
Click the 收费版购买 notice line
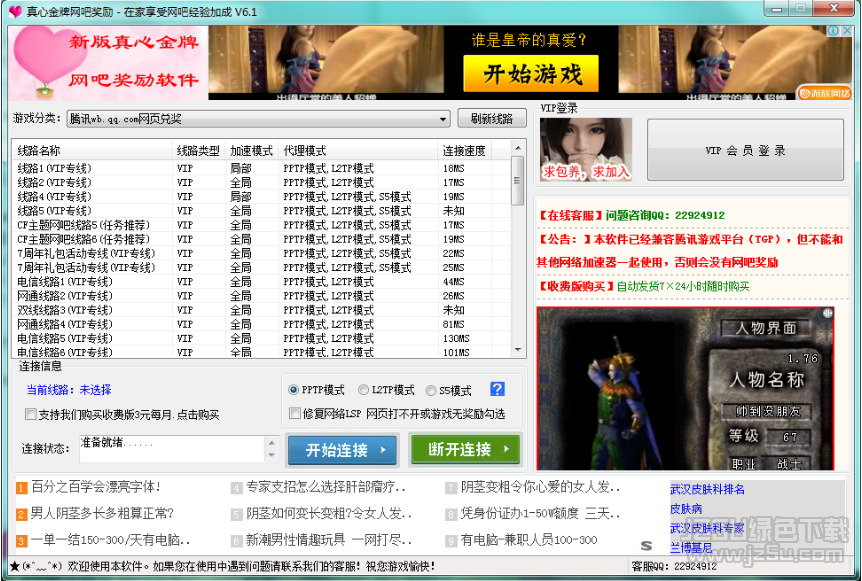pos(643,286)
